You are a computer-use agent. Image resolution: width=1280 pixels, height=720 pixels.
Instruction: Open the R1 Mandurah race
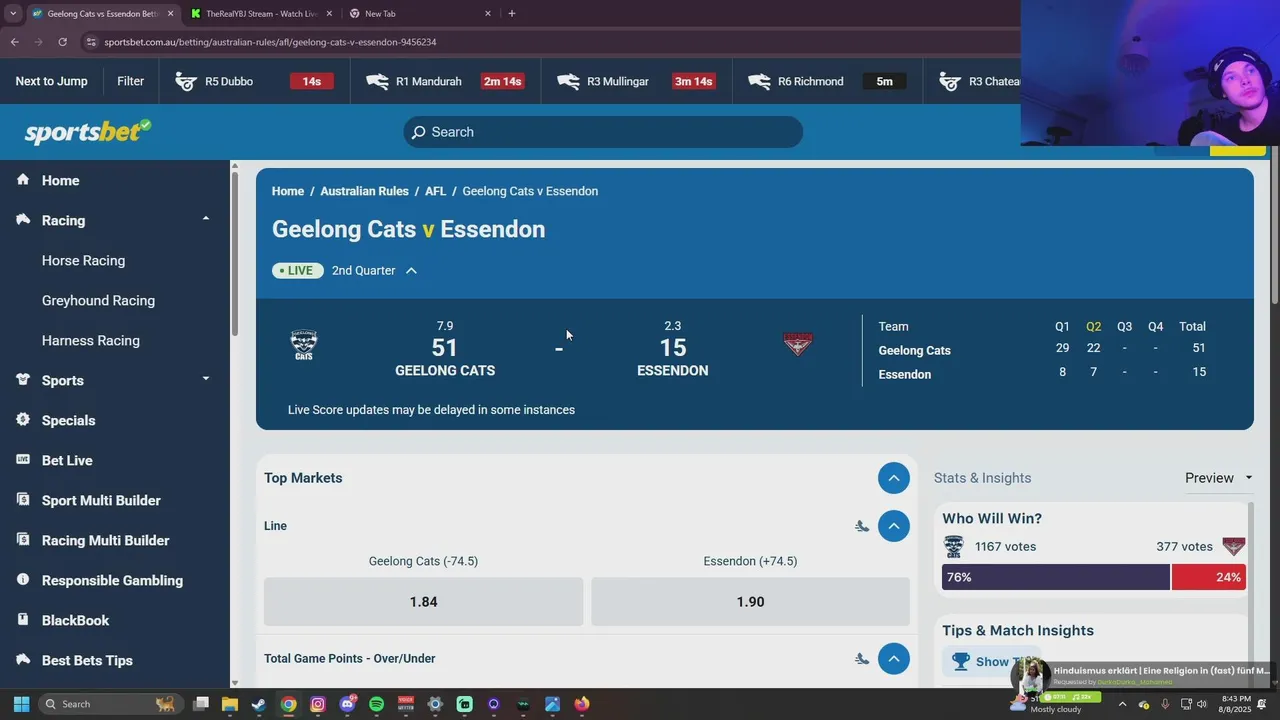[x=446, y=81]
